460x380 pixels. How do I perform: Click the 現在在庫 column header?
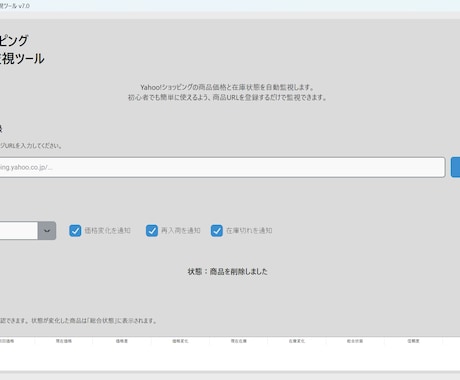[239, 341]
